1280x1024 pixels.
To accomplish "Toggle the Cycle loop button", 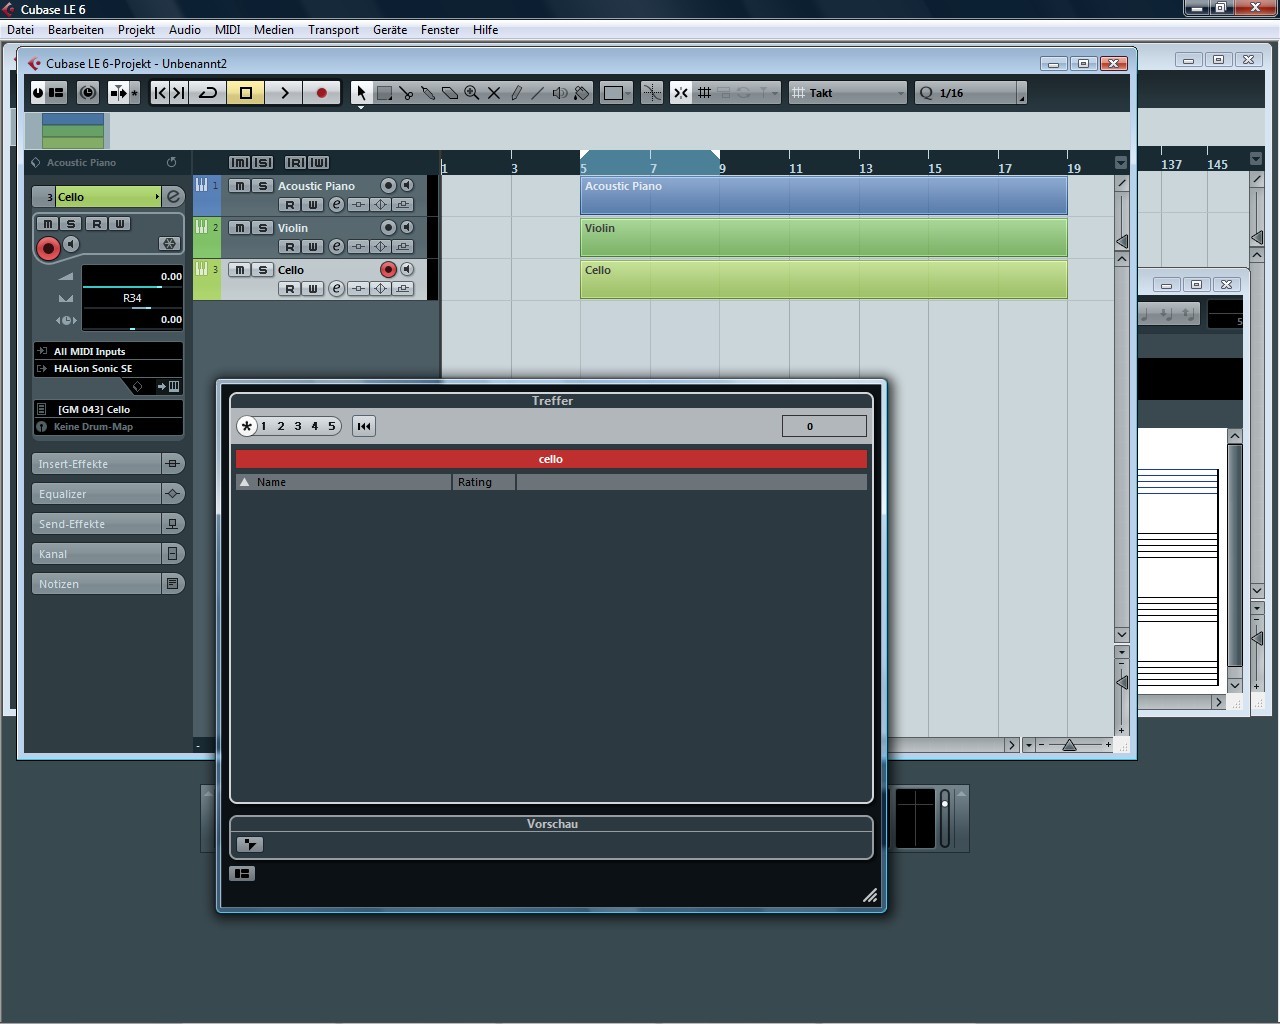I will point(208,93).
